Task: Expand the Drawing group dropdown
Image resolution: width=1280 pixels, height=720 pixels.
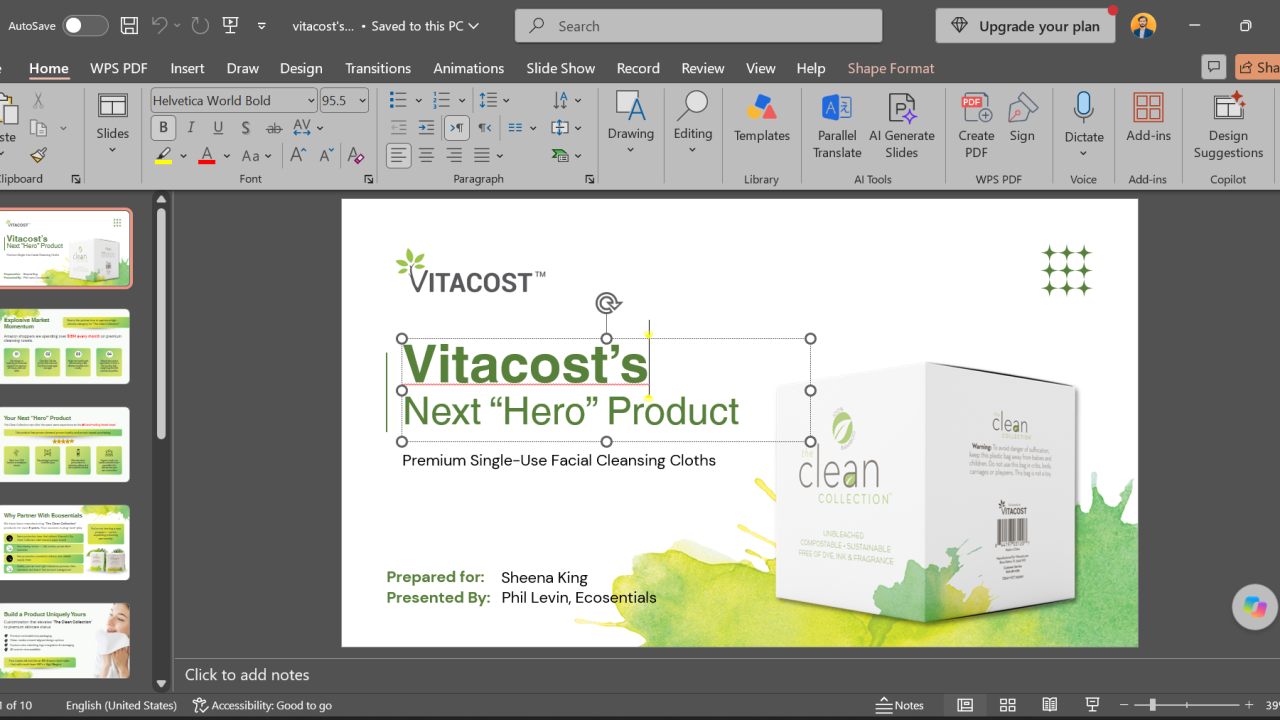Action: pyautogui.click(x=630, y=151)
